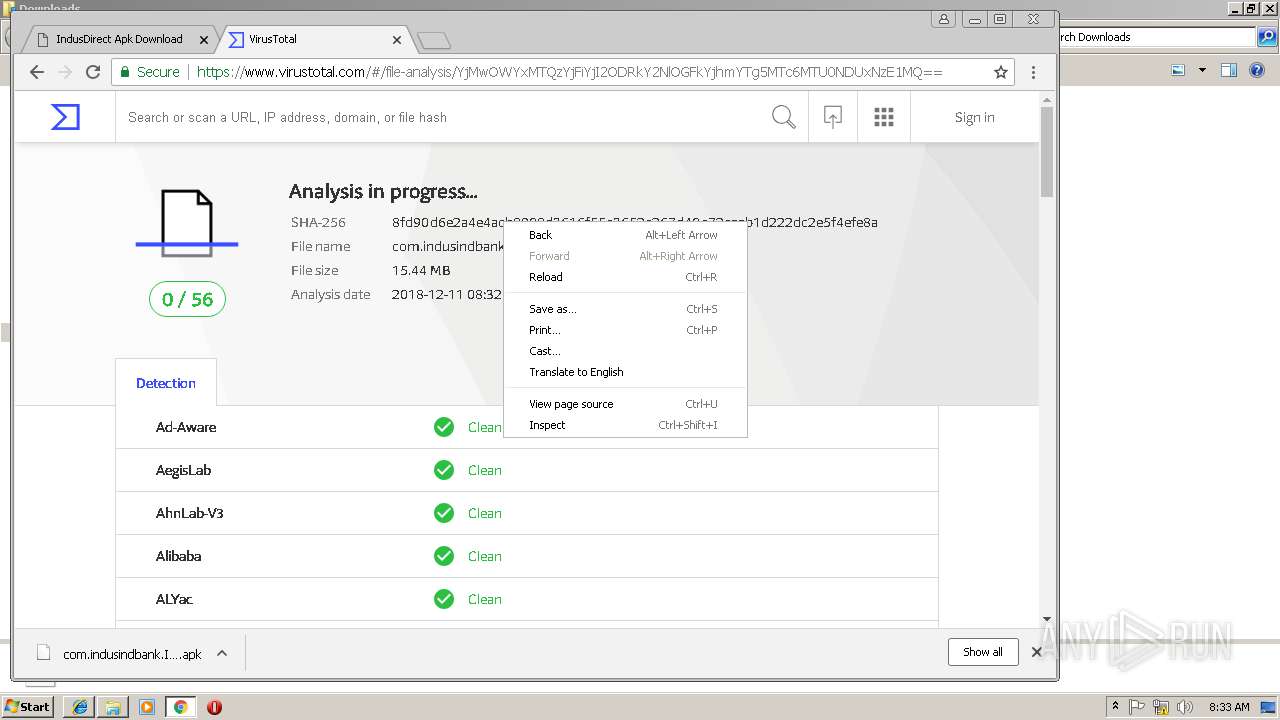Click the green check next to Alibaba

pyautogui.click(x=444, y=556)
